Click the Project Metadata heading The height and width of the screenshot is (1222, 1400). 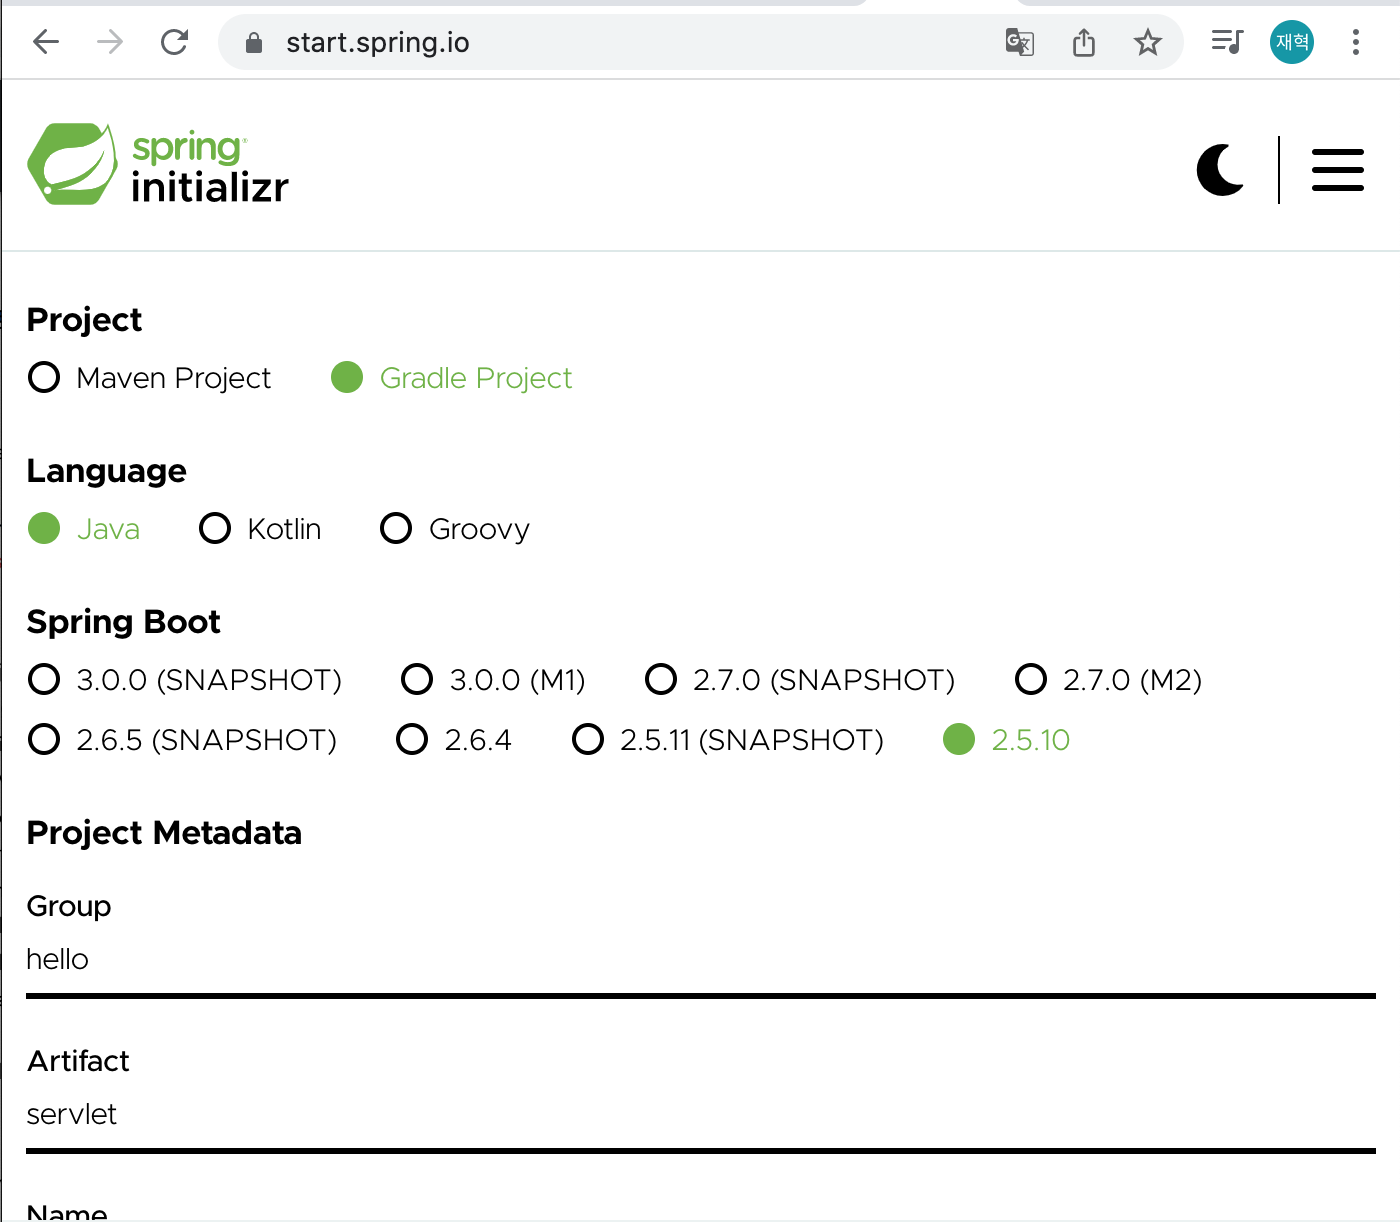164,833
